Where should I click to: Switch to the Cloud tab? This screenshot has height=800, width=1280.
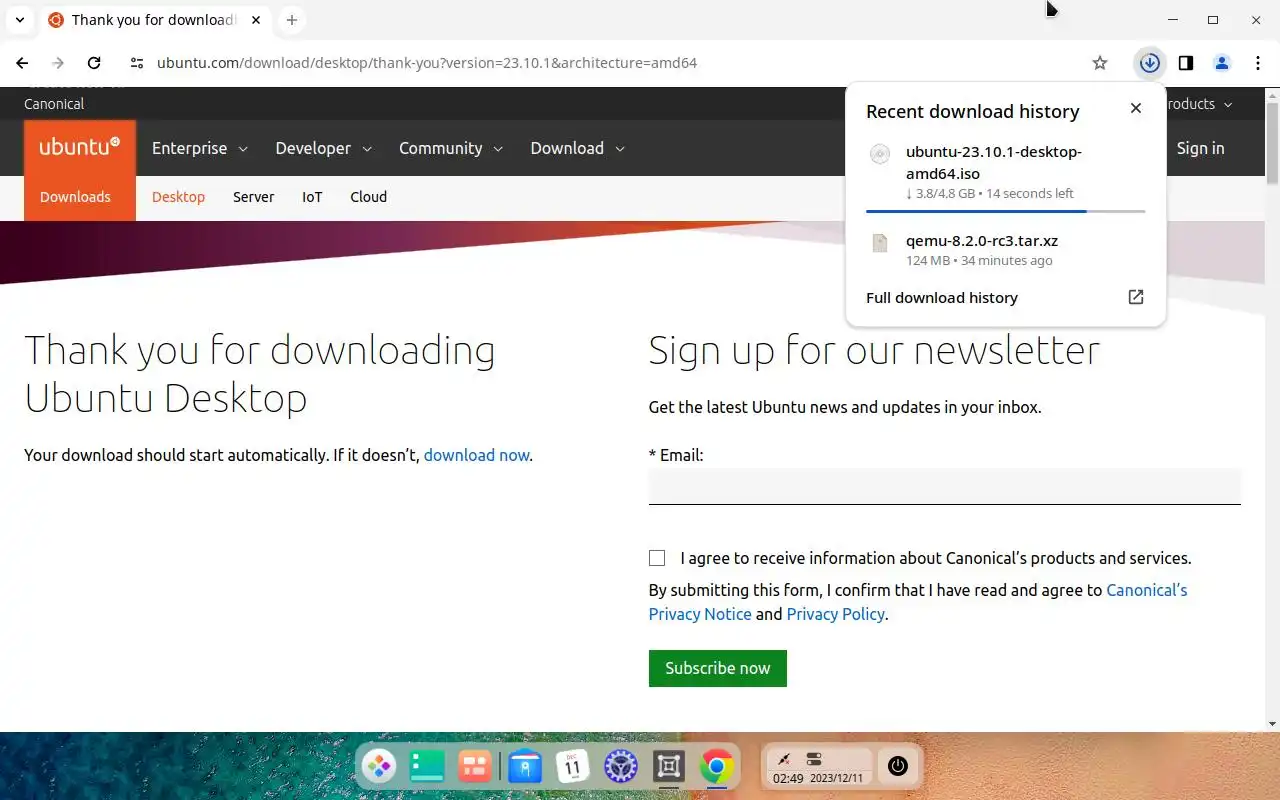pyautogui.click(x=368, y=197)
